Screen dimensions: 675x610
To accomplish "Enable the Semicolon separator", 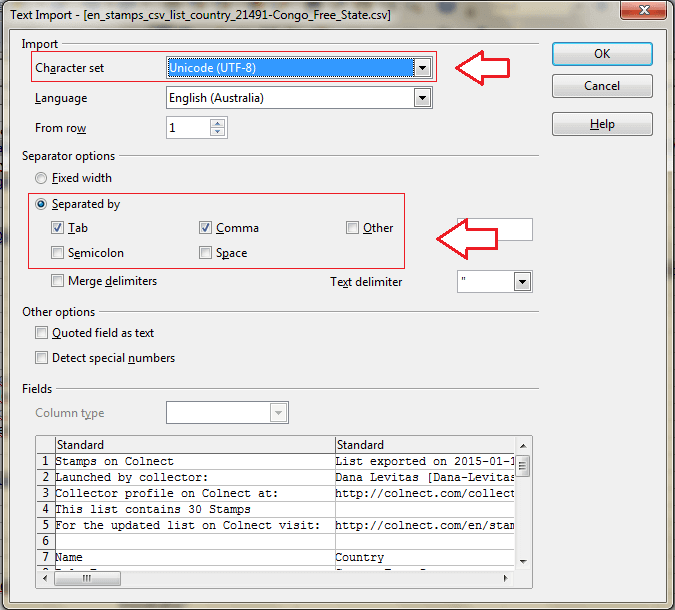I will point(58,253).
